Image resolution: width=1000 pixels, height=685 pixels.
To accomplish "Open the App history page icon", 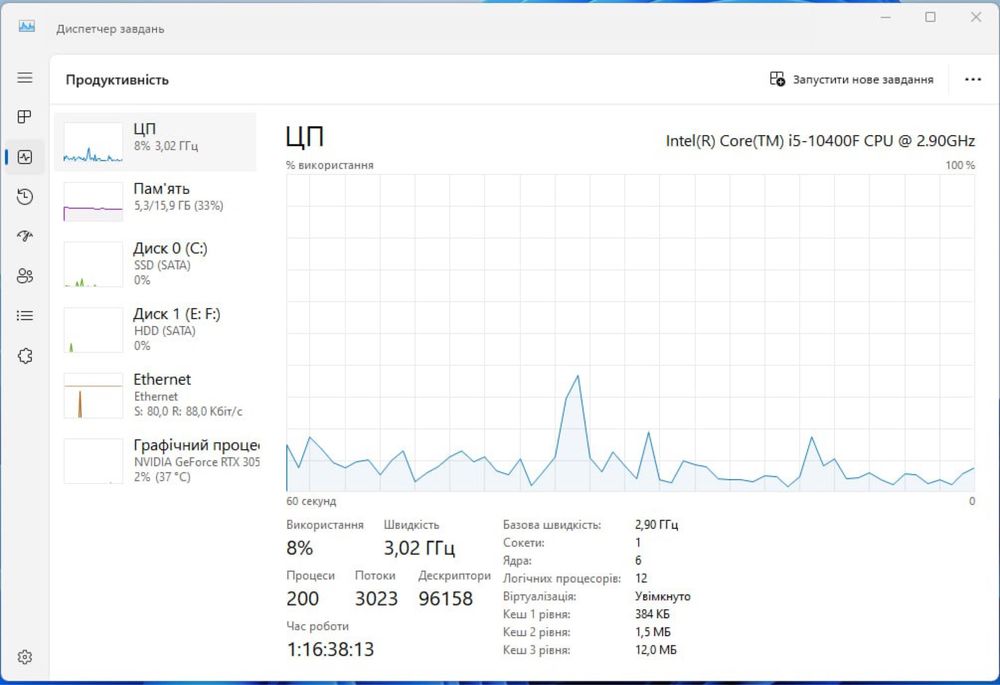I will 25,196.
